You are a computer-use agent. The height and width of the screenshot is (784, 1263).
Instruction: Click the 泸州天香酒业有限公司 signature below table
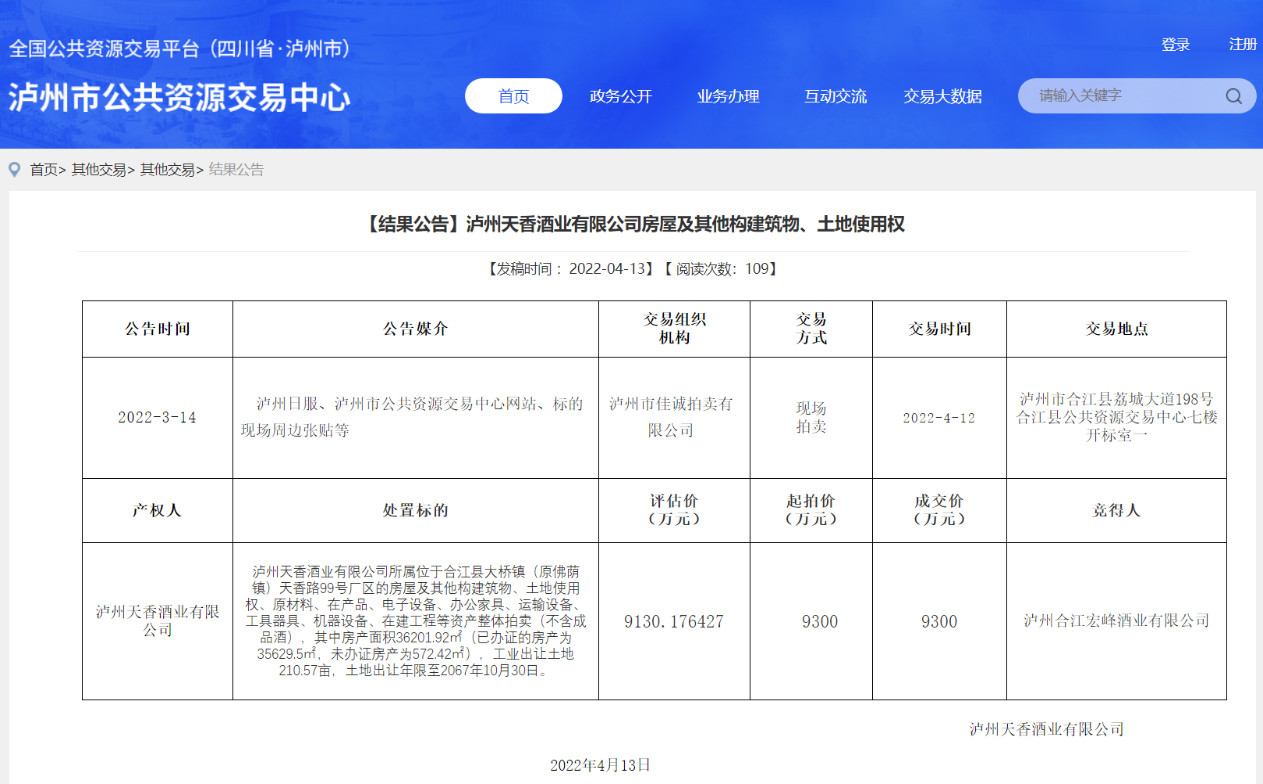pyautogui.click(x=1047, y=729)
